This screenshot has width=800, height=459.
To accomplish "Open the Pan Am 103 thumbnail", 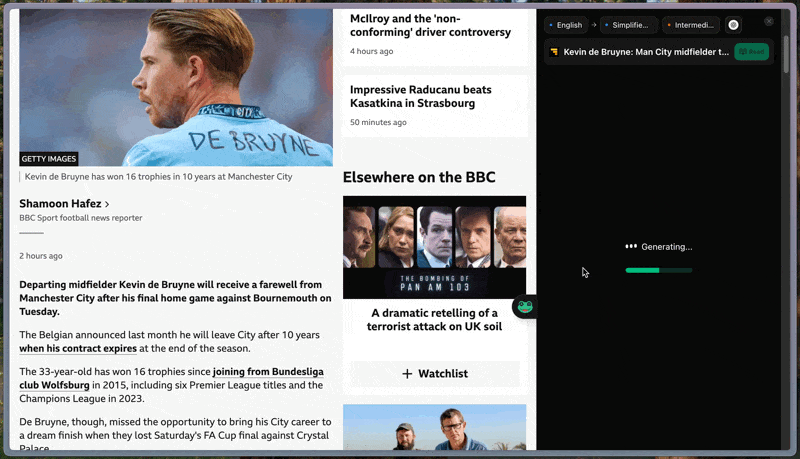I will coord(434,247).
